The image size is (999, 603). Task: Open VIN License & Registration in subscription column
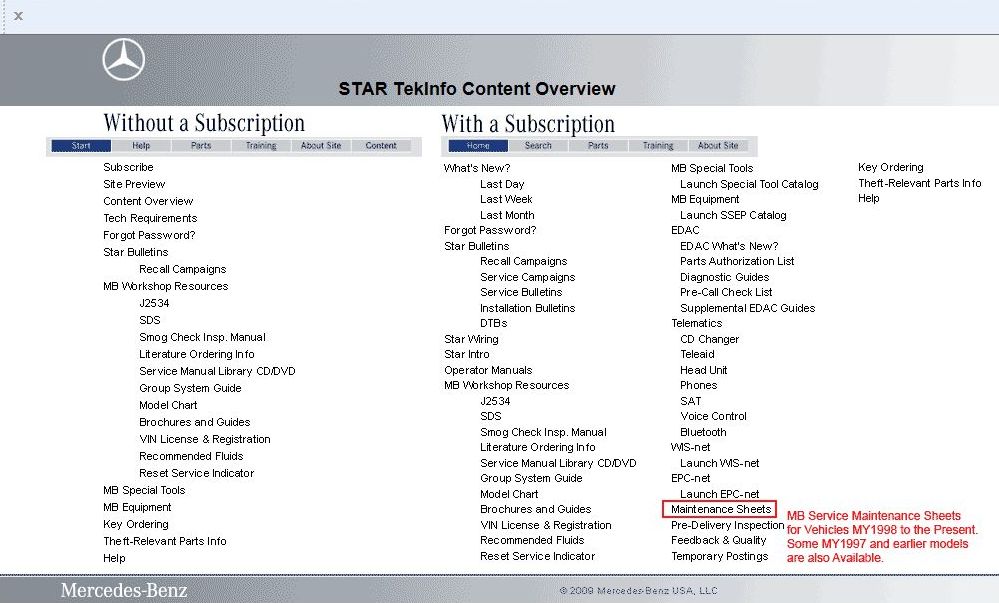pyautogui.click(x=545, y=525)
